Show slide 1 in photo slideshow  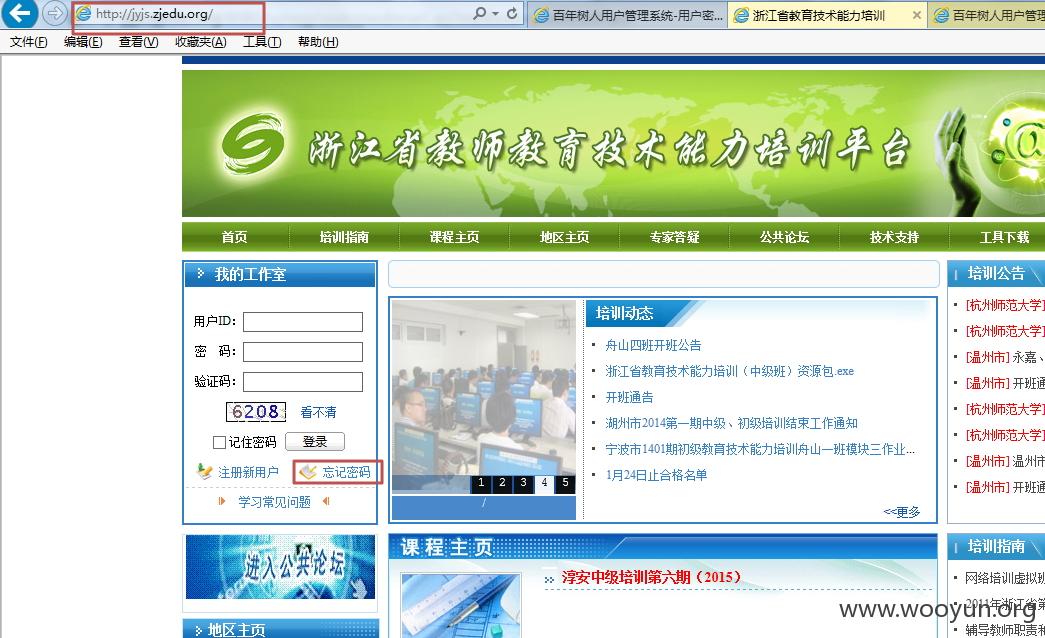[x=481, y=483]
